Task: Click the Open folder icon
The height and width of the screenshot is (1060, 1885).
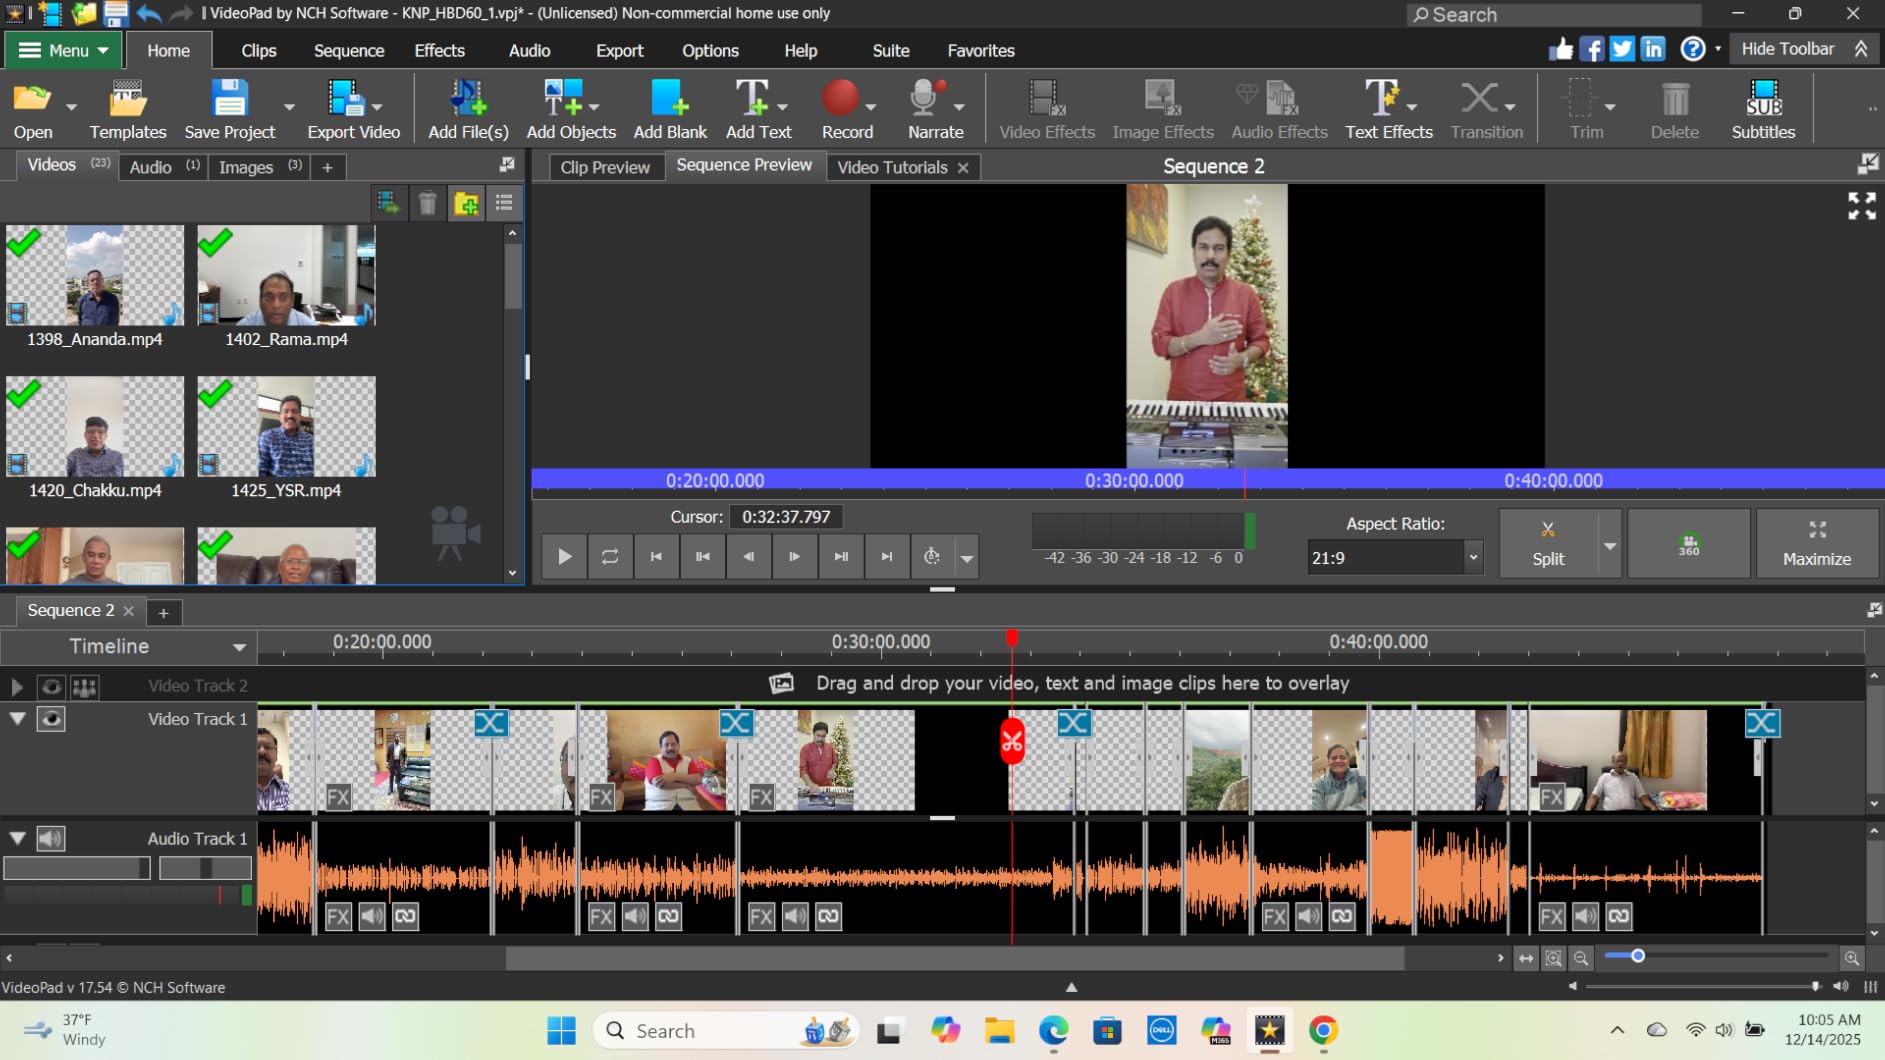Action: click(x=32, y=109)
